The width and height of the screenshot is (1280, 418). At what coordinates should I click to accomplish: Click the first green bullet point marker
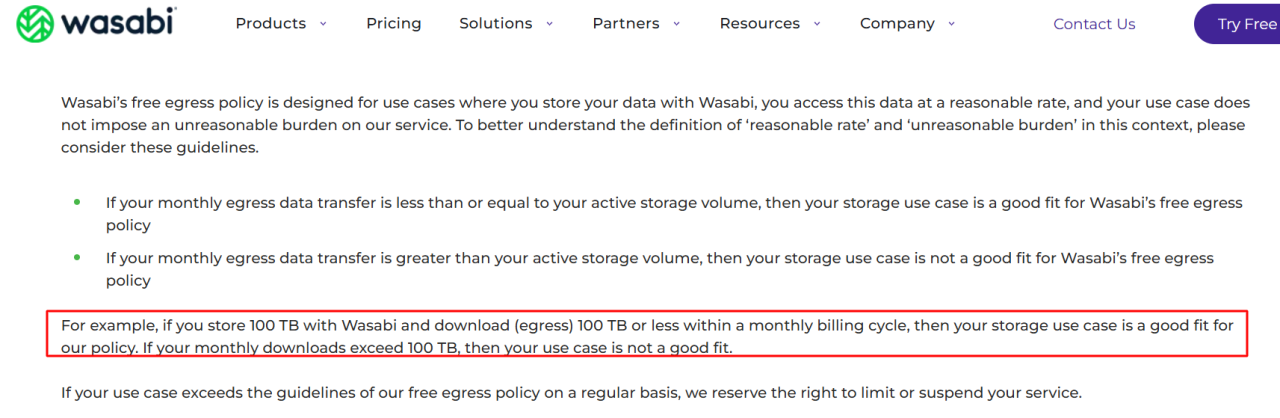[x=77, y=202]
